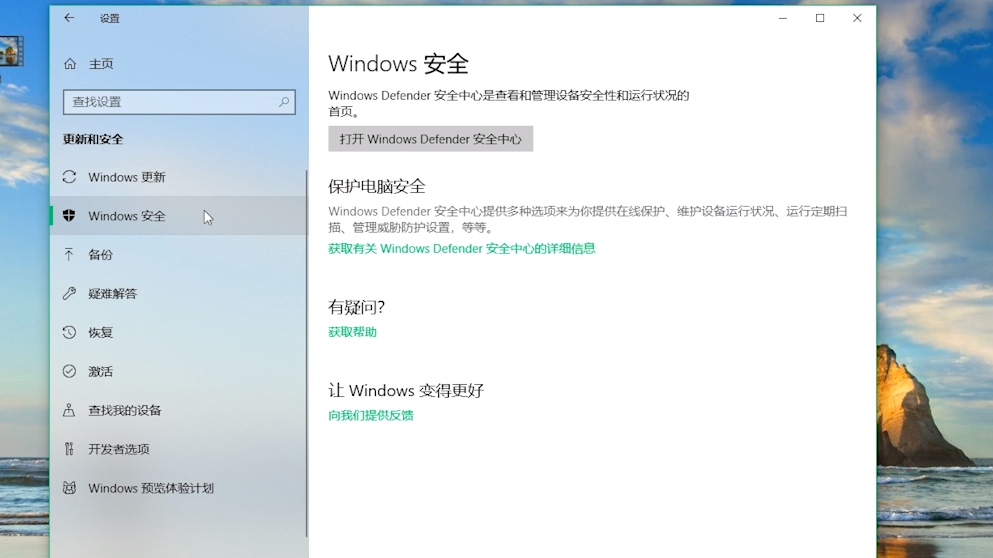This screenshot has width=993, height=558.
Task: Click the 备份 upload arrow icon
Action: click(x=69, y=255)
